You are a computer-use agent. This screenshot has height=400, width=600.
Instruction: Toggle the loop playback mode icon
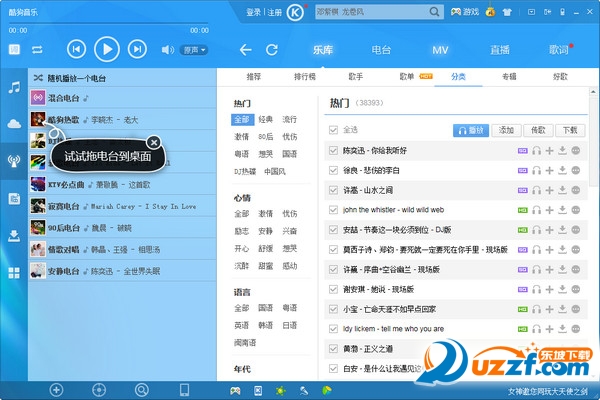(x=37, y=50)
